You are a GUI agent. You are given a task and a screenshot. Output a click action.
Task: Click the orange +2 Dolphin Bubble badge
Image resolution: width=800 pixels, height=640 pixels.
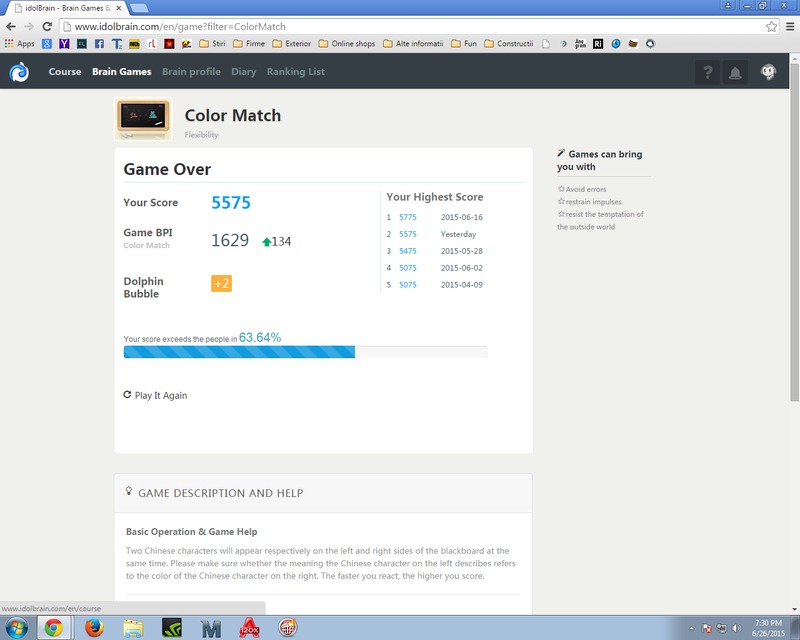click(221, 283)
